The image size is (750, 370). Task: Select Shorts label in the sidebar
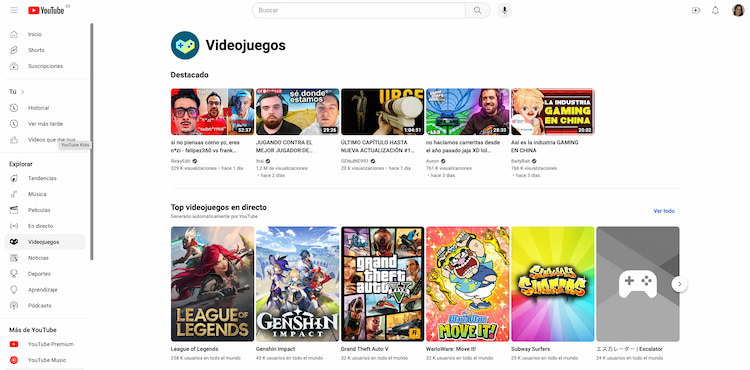click(36, 50)
